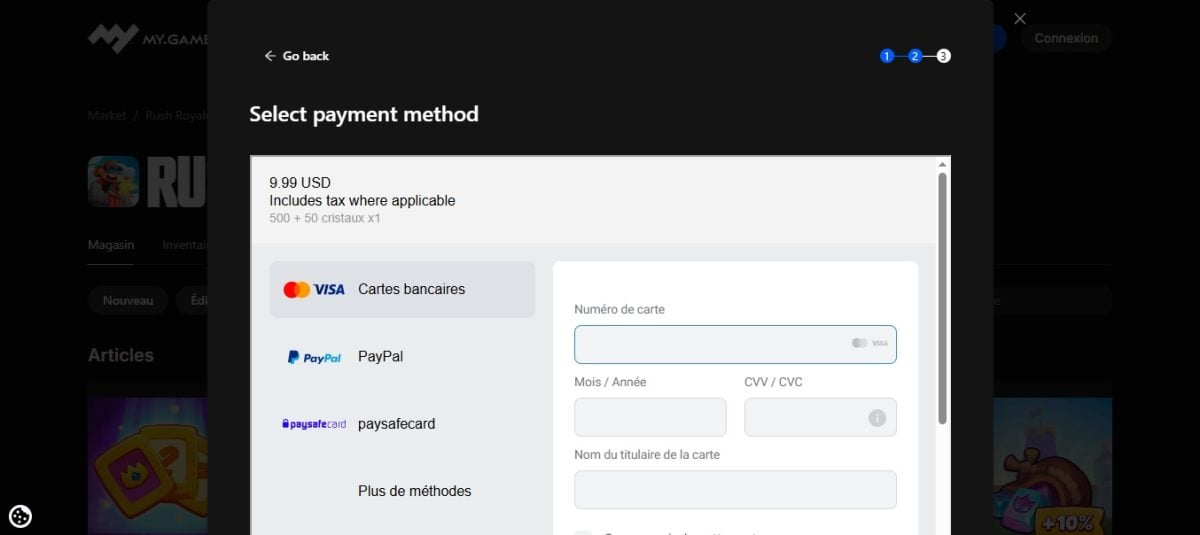Click the payment frame scrollbar thumb
This screenshot has width=1200, height=535.
(942, 297)
